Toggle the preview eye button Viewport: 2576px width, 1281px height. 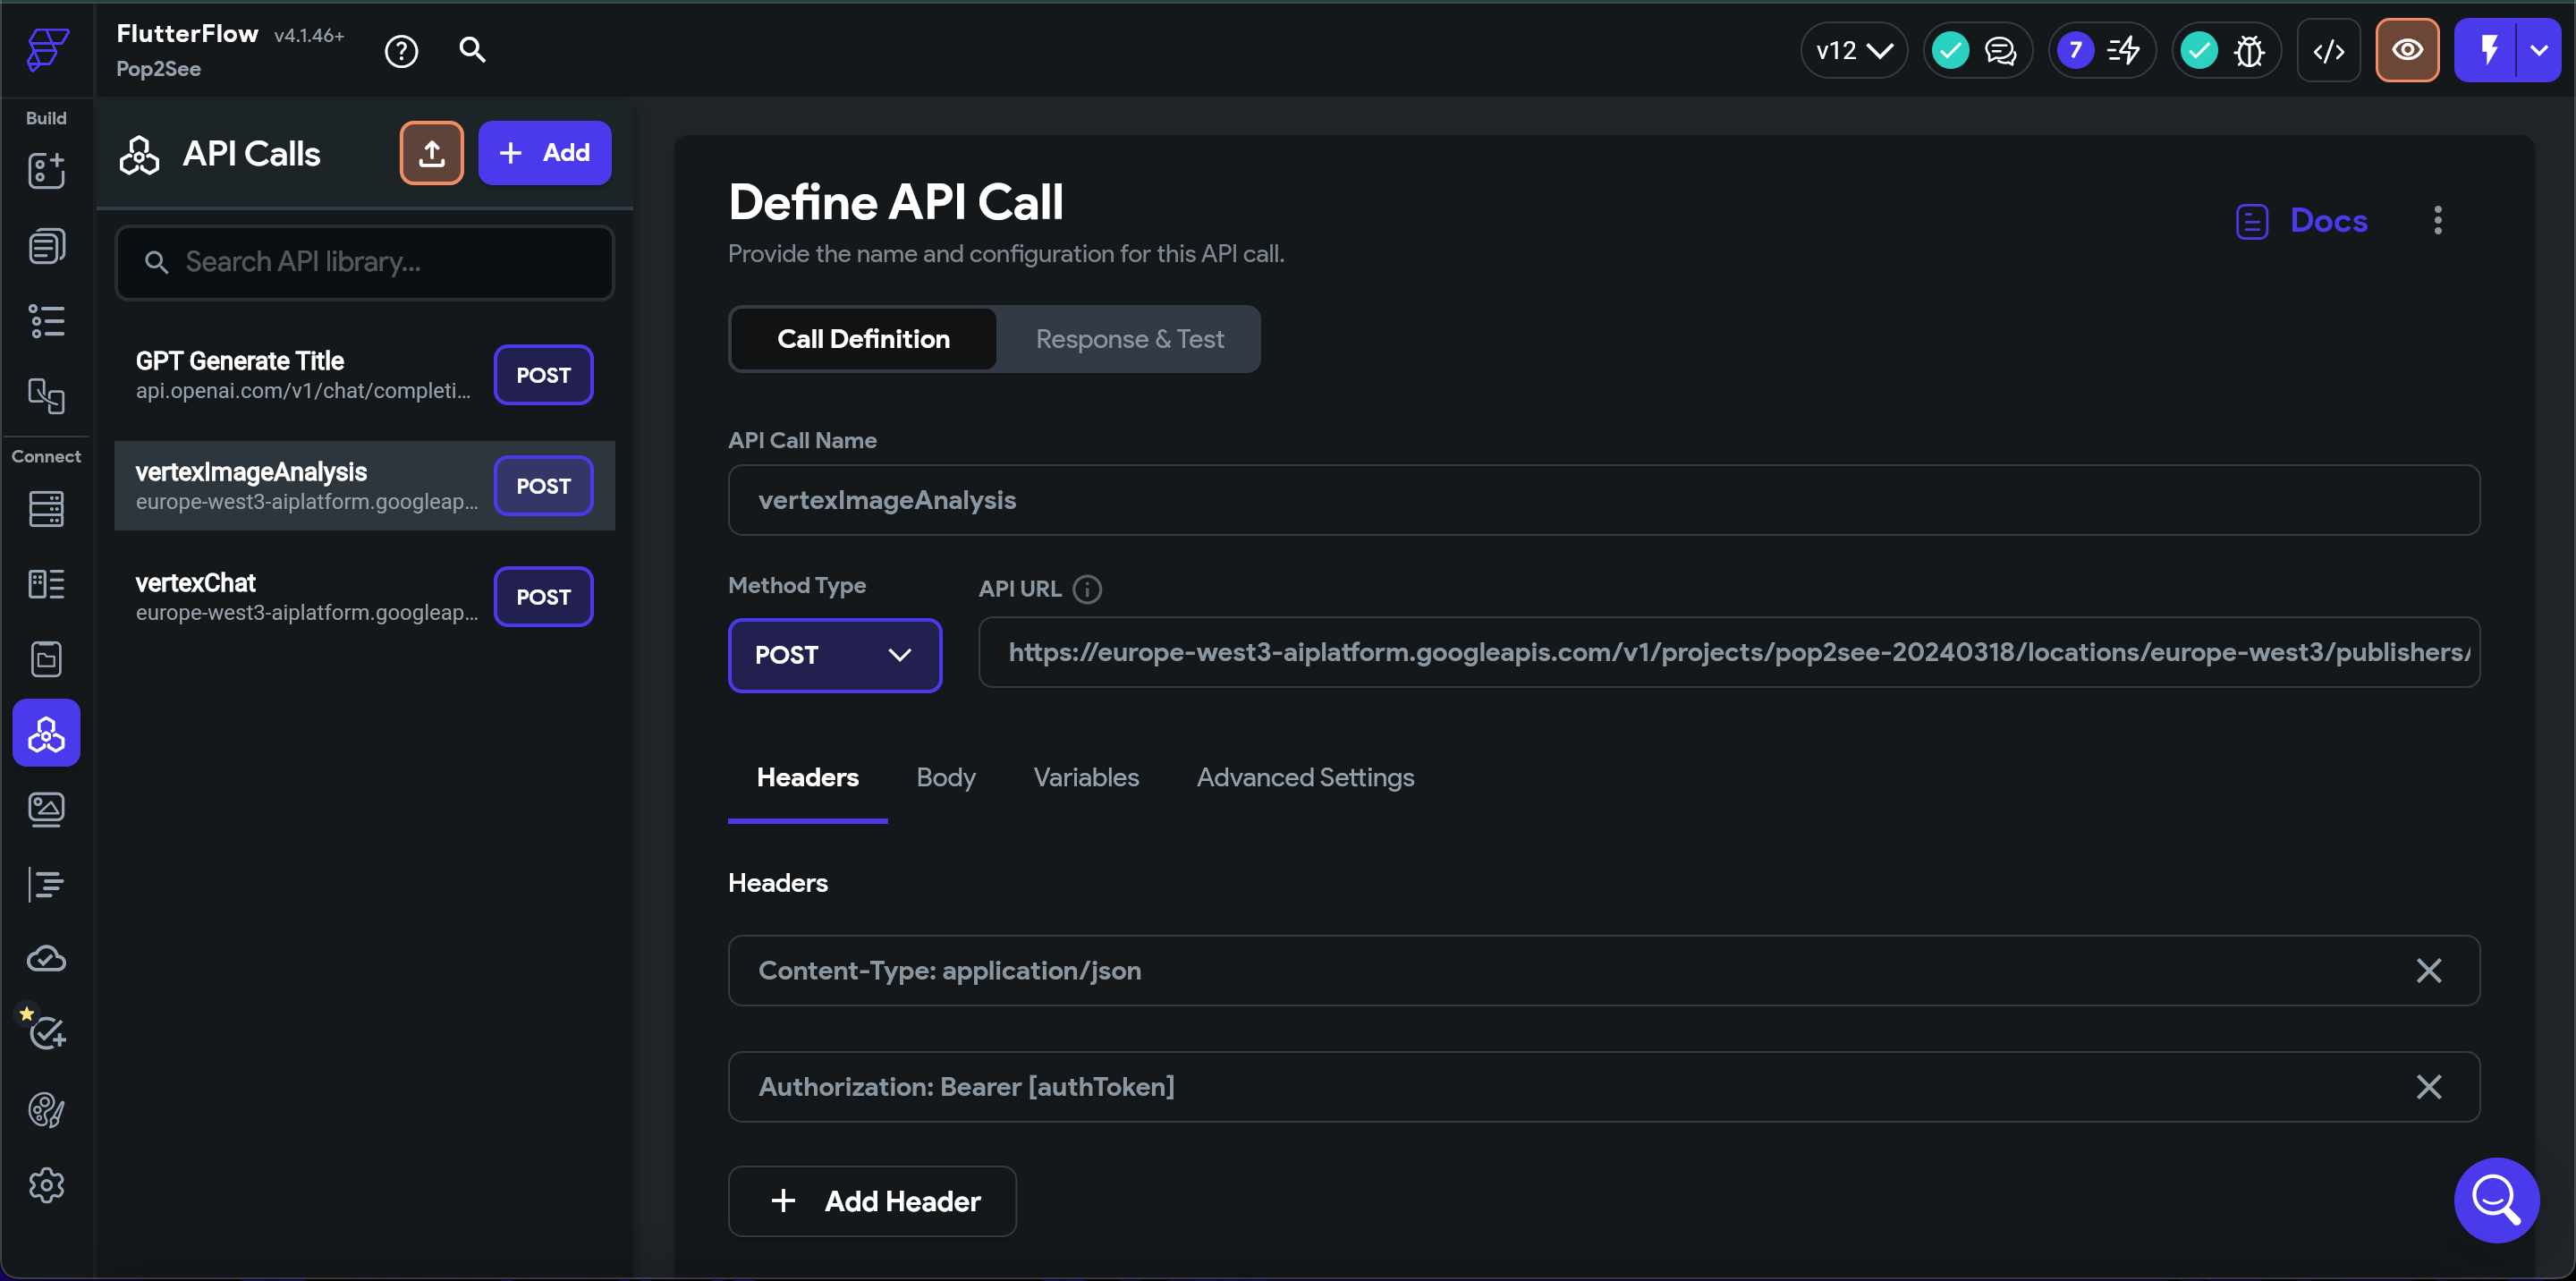click(2407, 51)
